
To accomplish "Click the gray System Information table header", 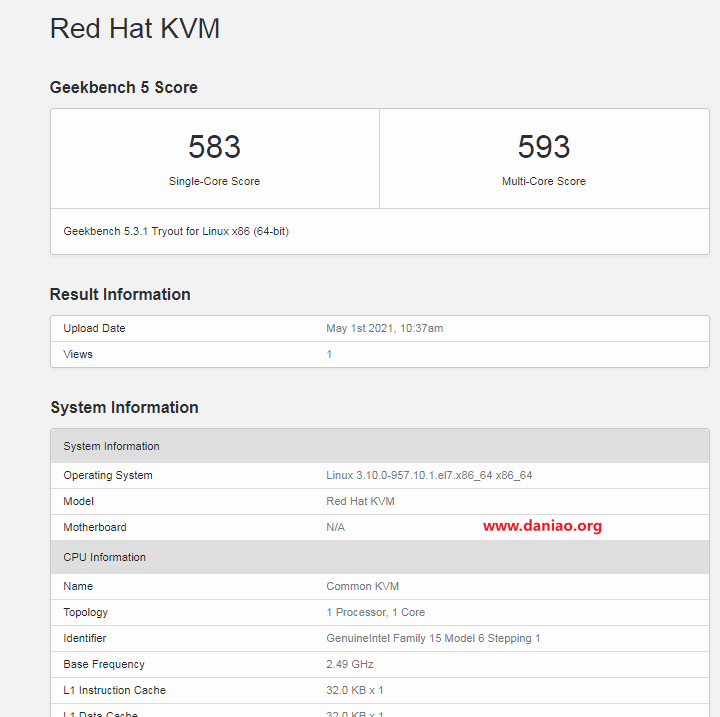I will (x=380, y=446).
